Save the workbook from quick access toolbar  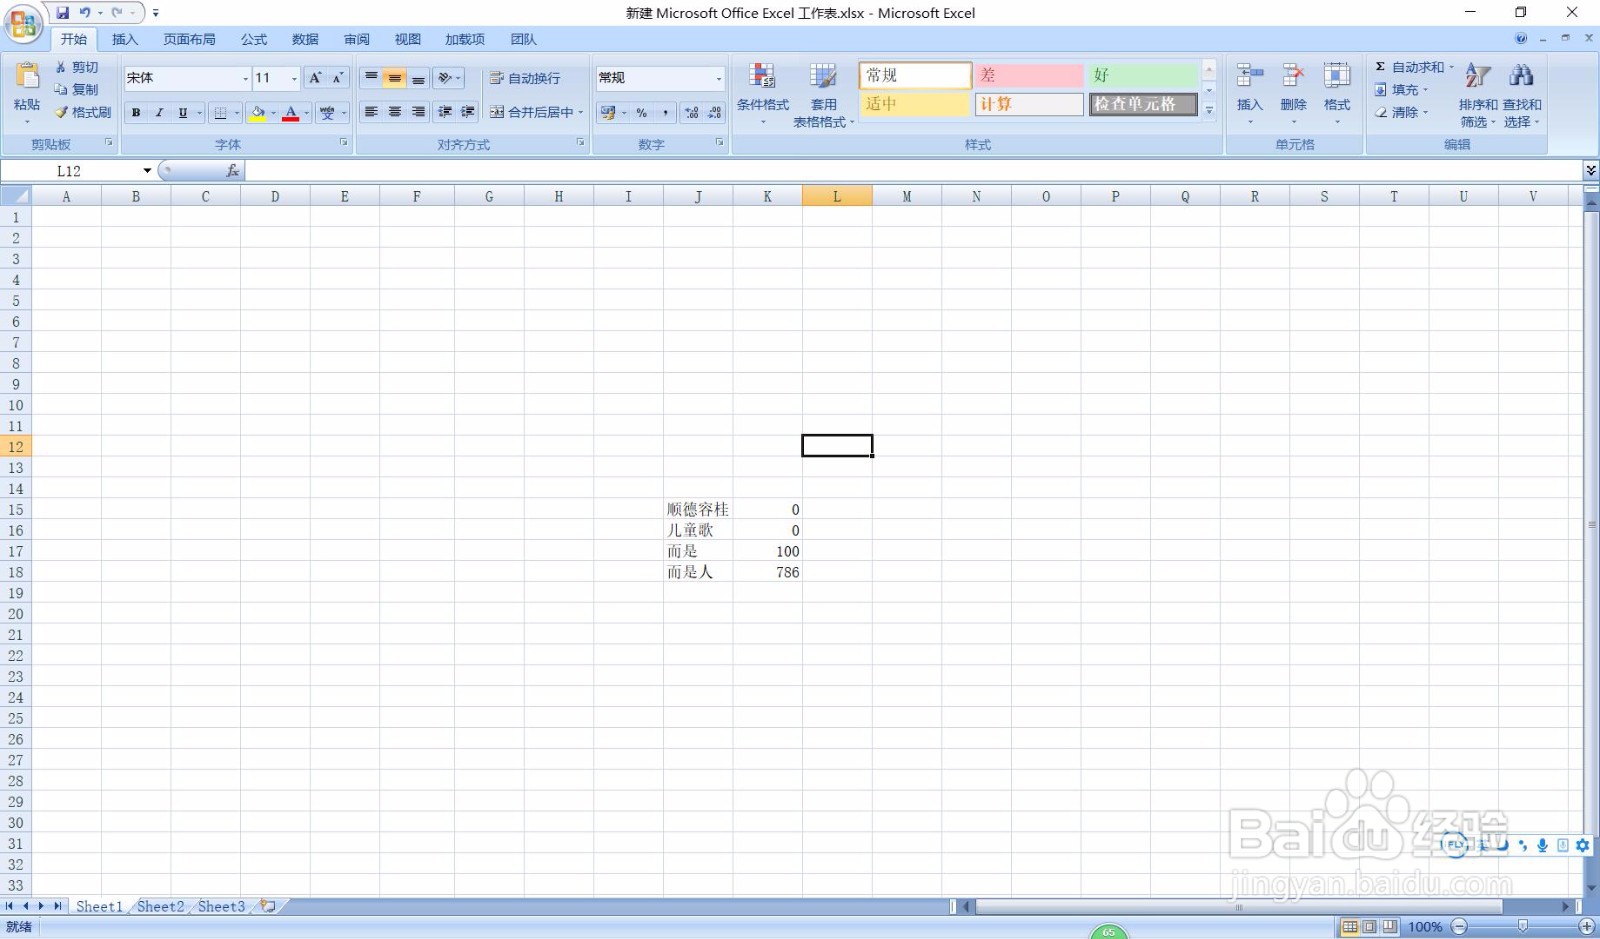(x=62, y=13)
